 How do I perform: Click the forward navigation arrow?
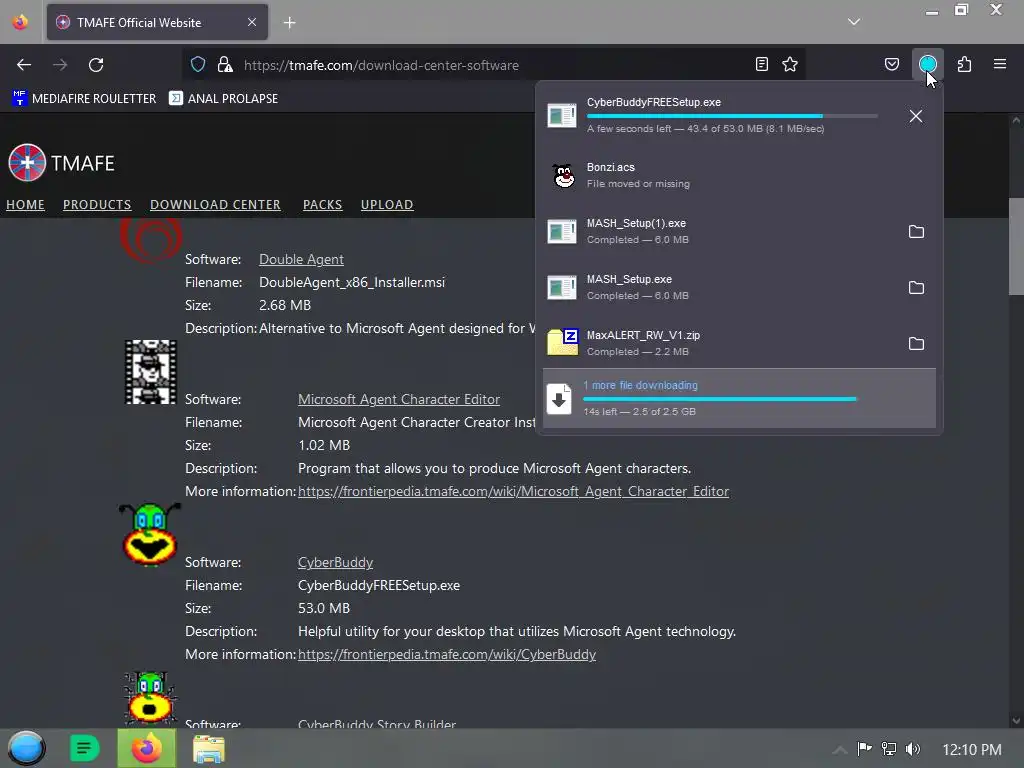[x=59, y=65]
